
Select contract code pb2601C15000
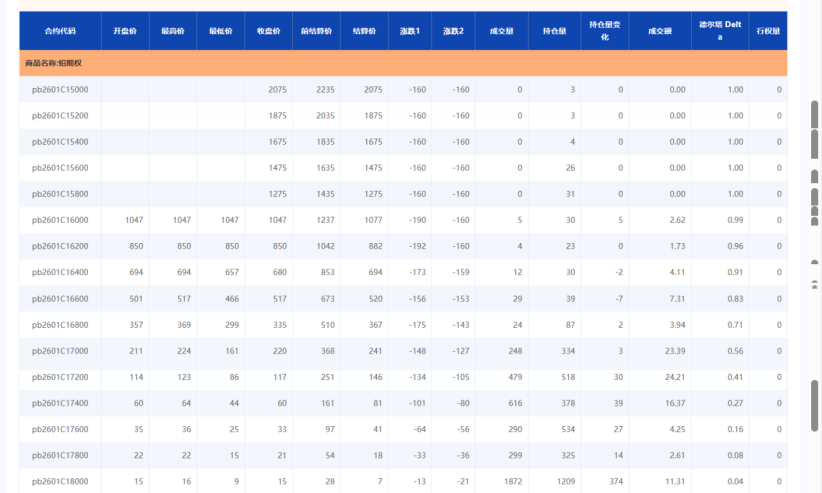(60, 90)
